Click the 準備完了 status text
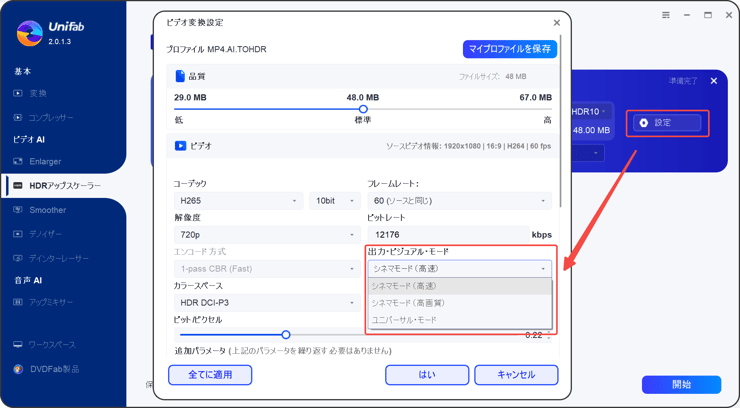Screen dimensions: 740x408 pyautogui.click(x=683, y=81)
